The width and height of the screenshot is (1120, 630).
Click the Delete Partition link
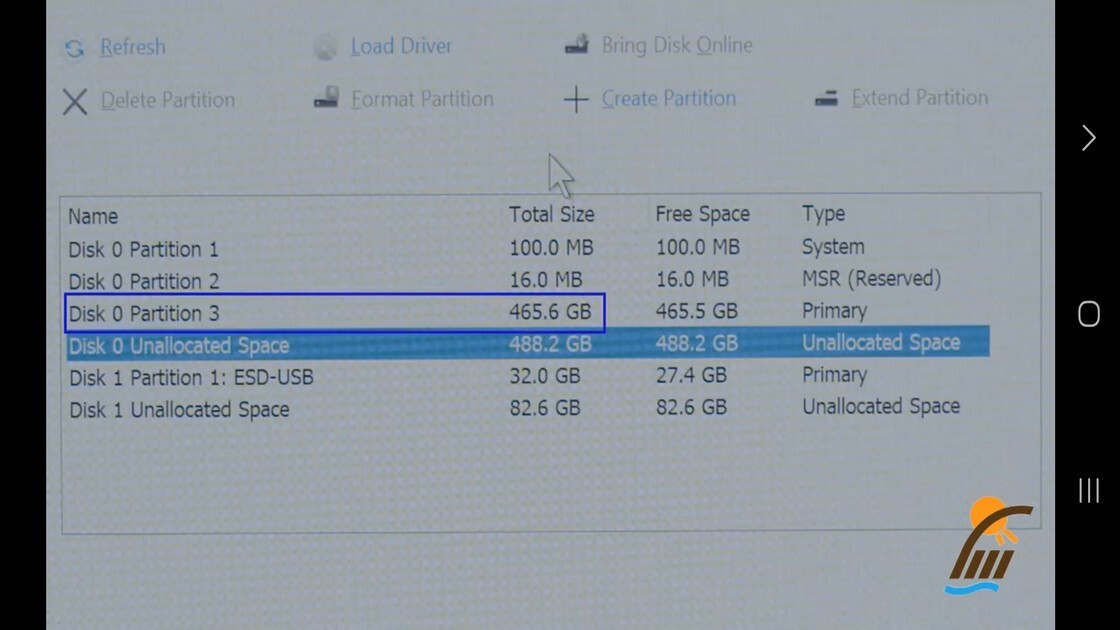(x=168, y=100)
